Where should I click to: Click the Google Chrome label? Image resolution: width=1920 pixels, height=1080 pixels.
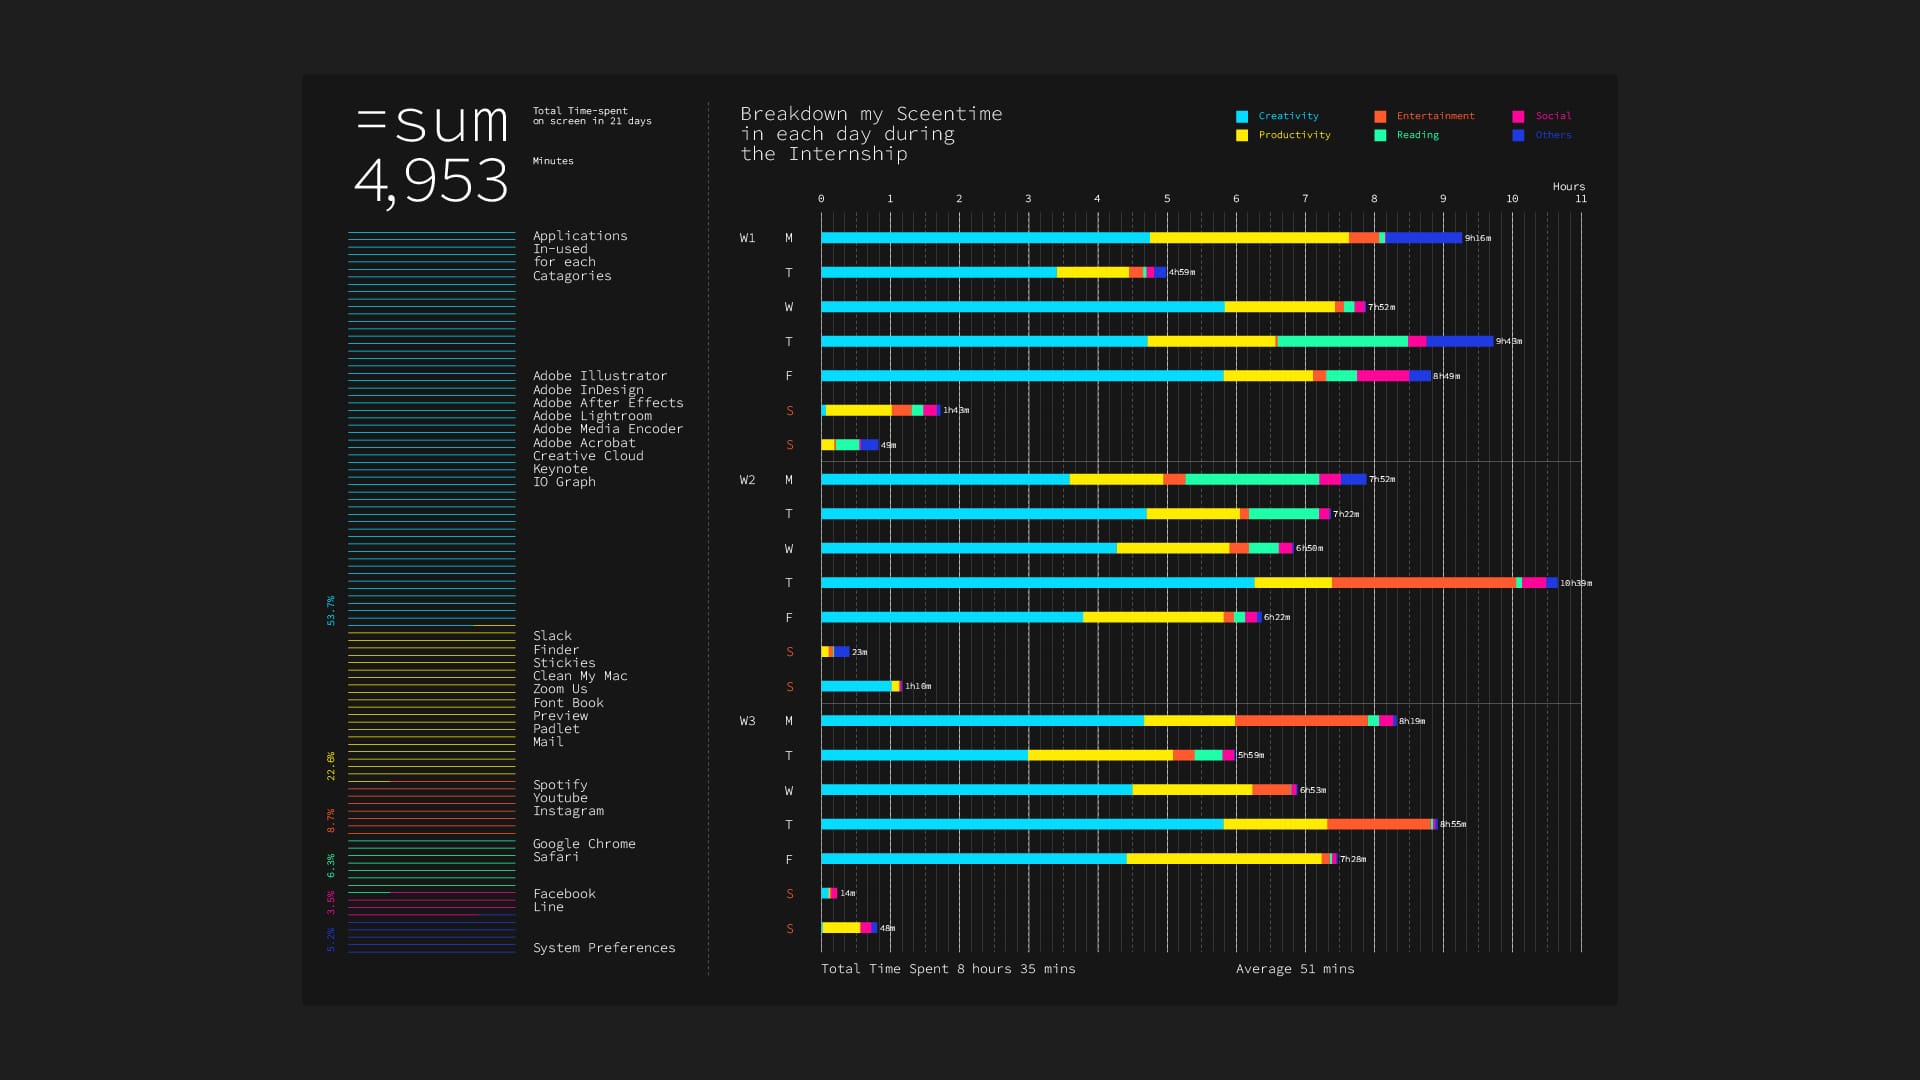pyautogui.click(x=584, y=844)
